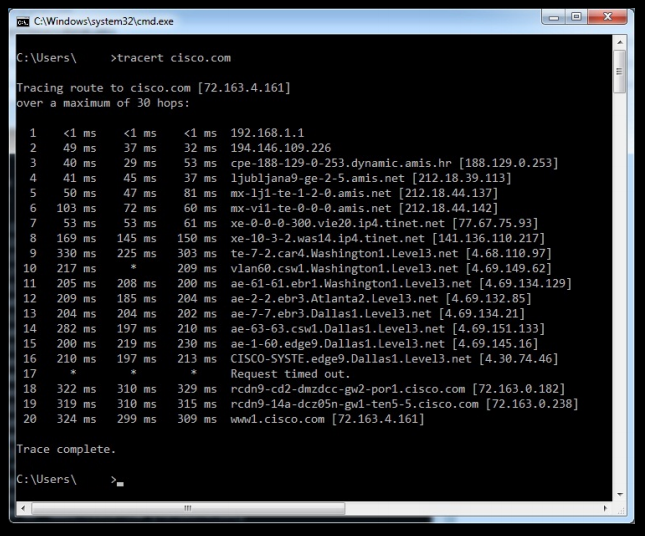Click hostname CISCO-SYSTE.edge9.Dallas1.Level3.net
The image size is (645, 536).
351,359
